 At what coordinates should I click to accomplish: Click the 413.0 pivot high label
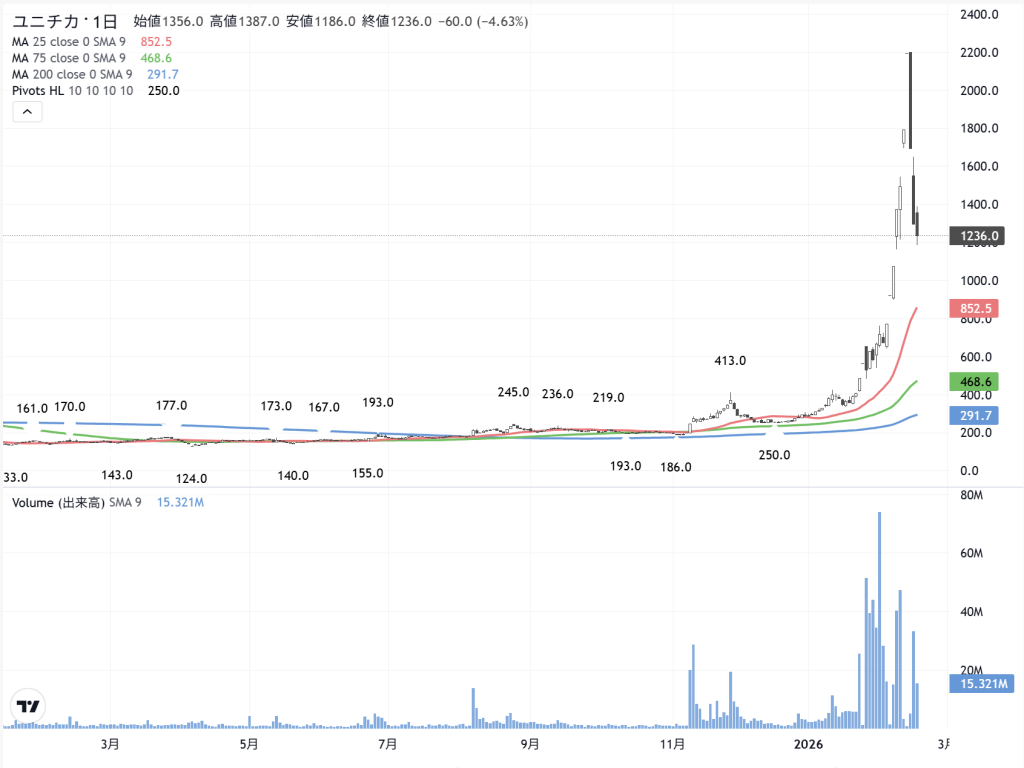pyautogui.click(x=730, y=361)
